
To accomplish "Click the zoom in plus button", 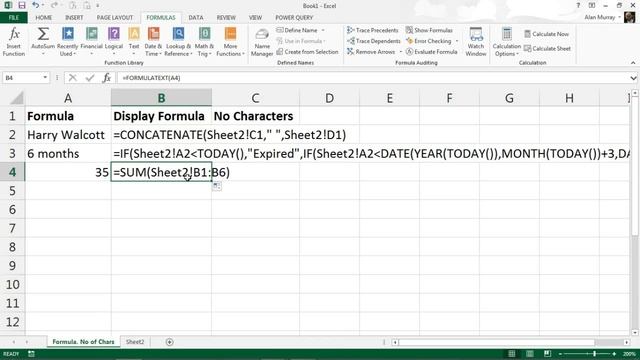I will [615, 354].
